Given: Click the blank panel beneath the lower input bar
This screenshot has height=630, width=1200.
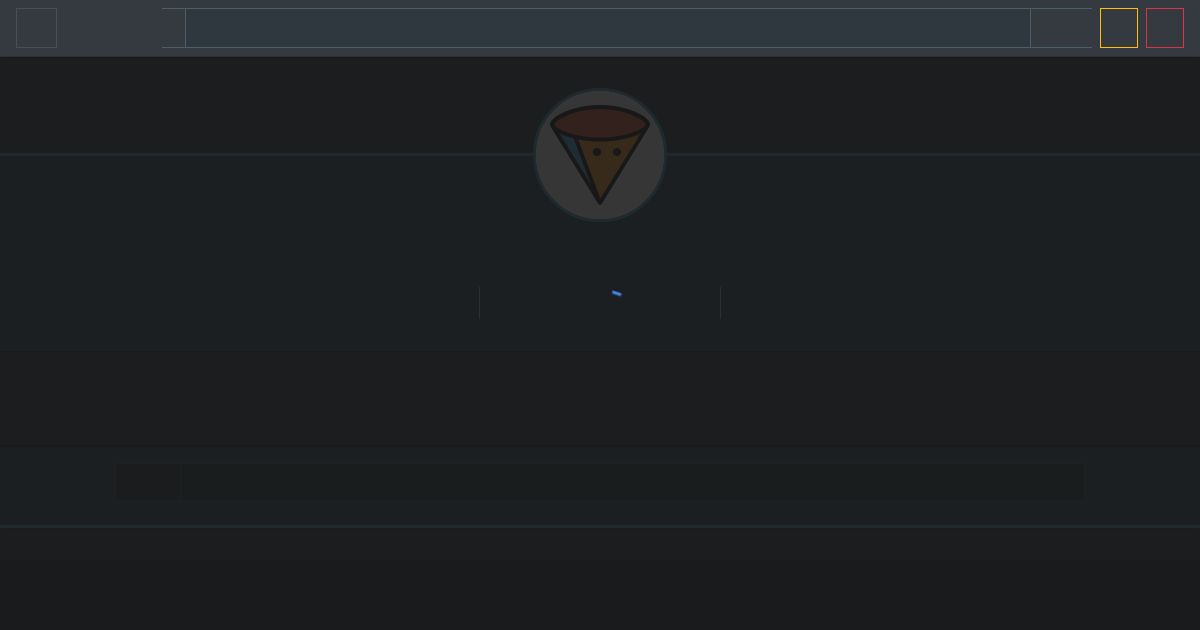Looking at the screenshot, I should [600, 579].
